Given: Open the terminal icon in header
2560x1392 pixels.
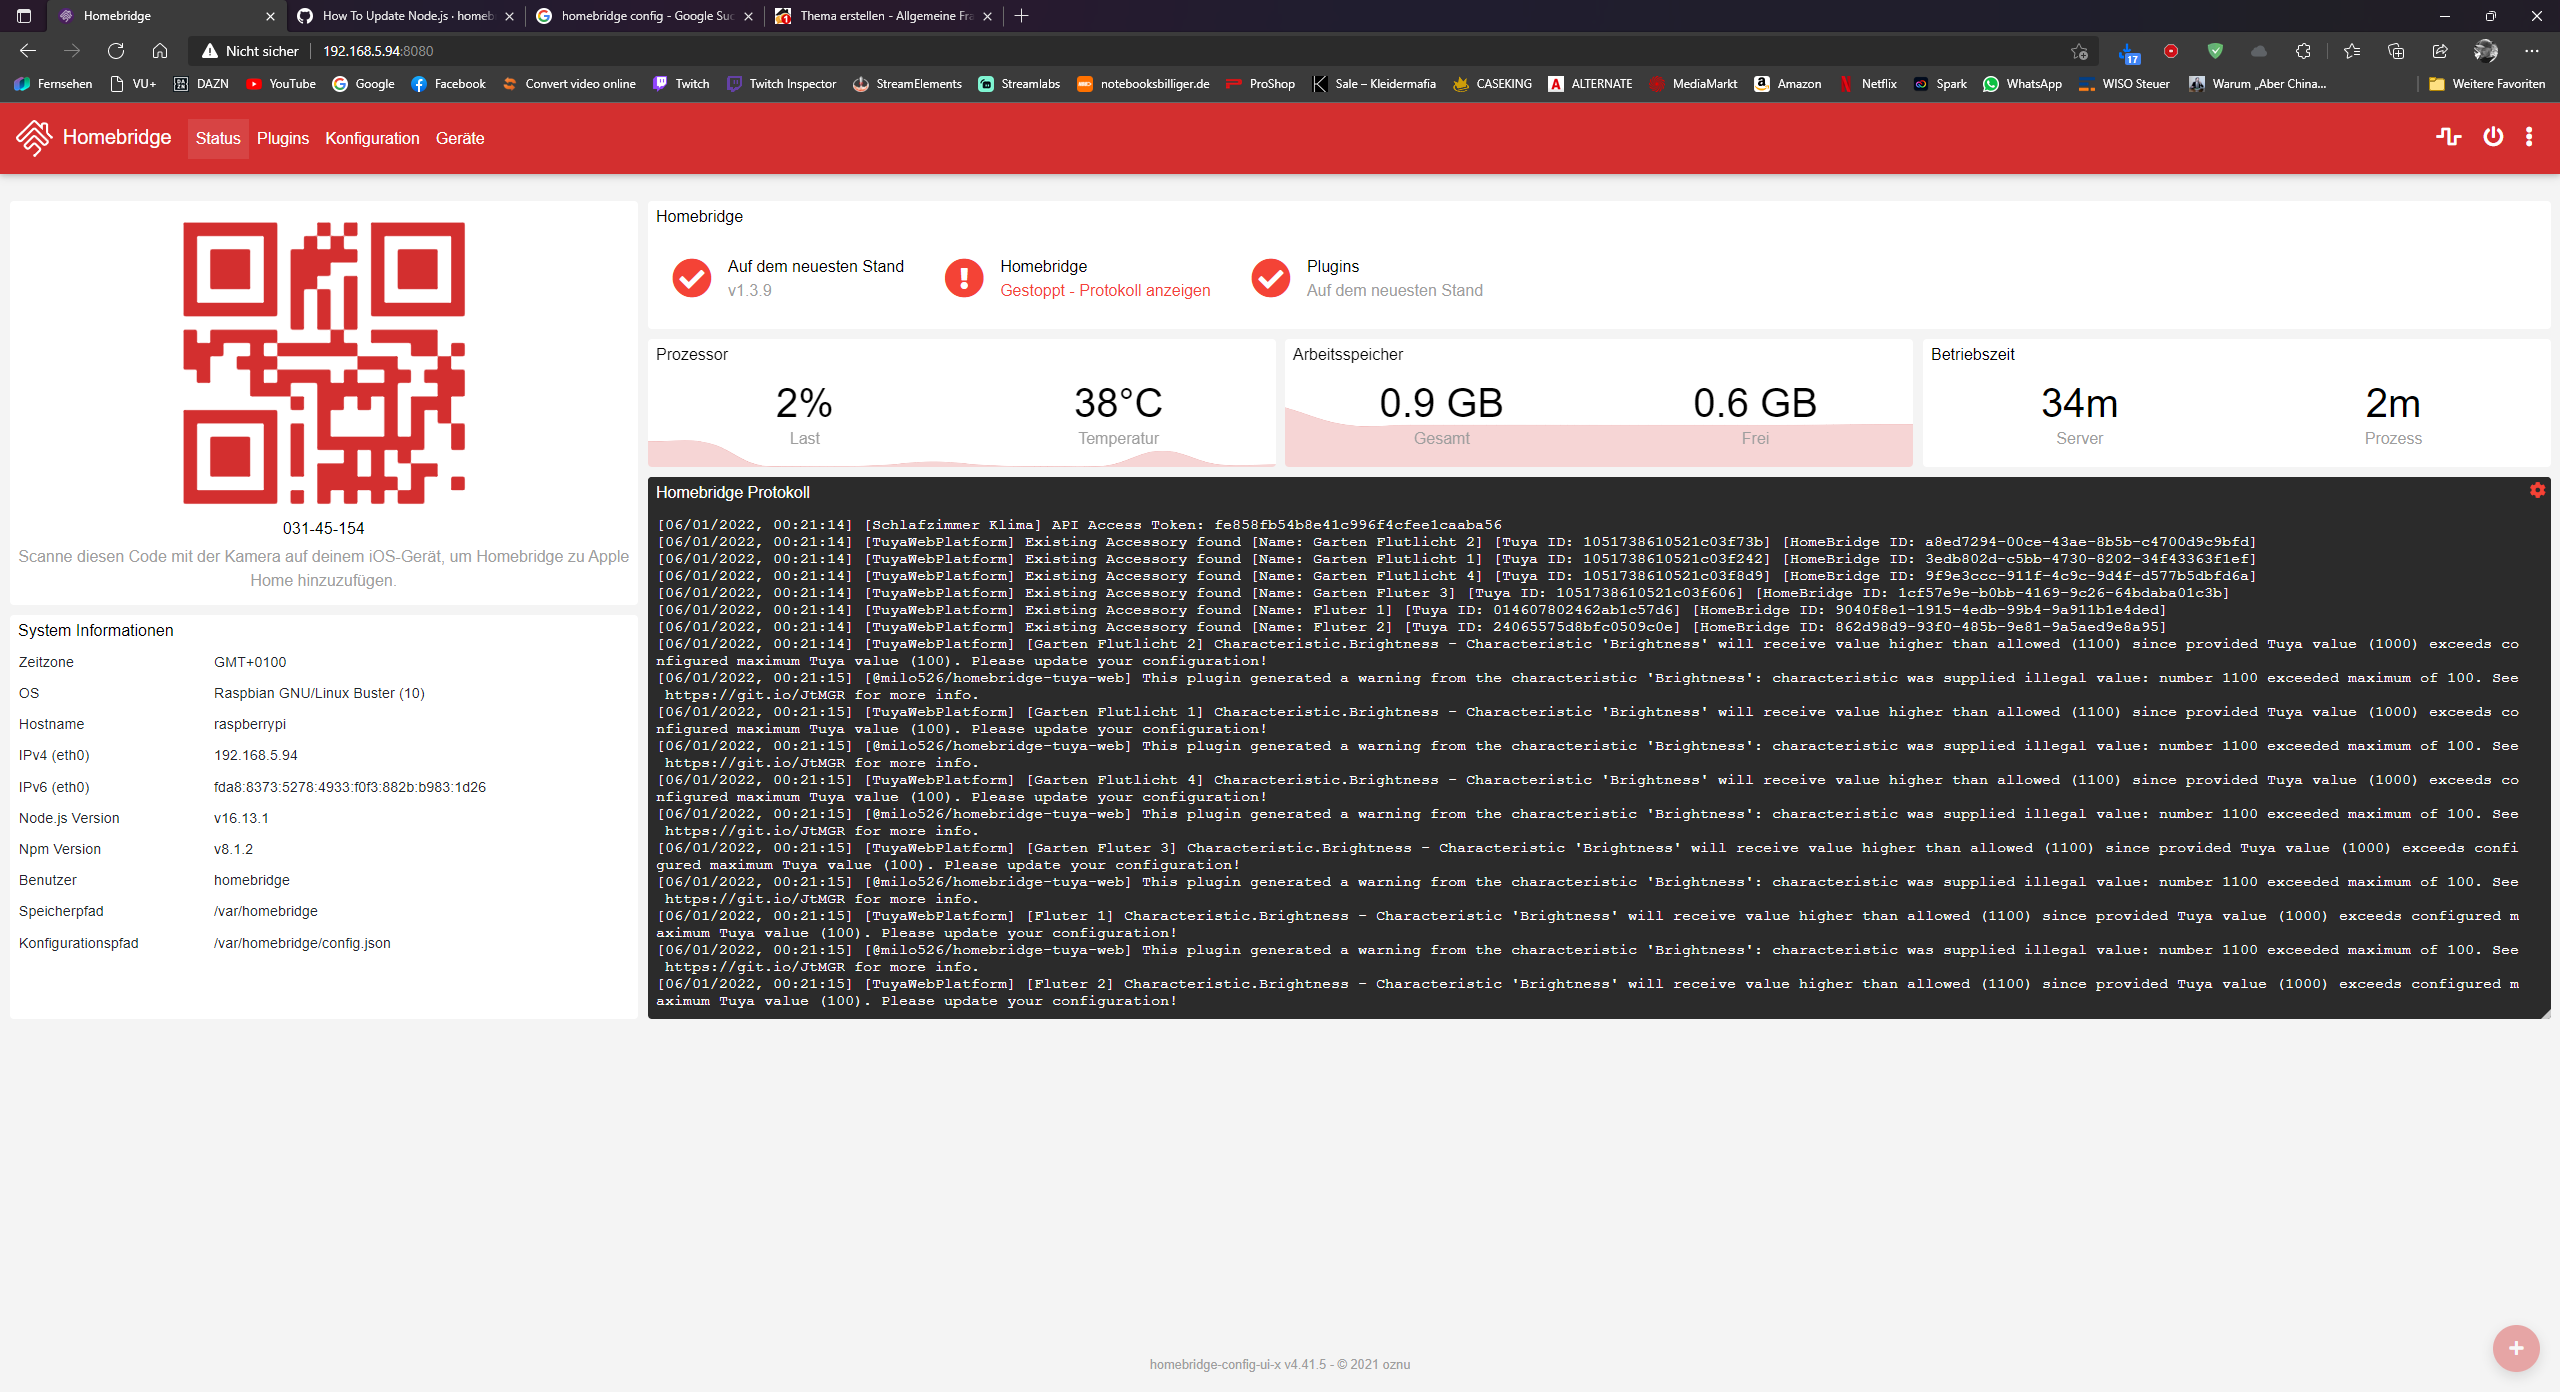Looking at the screenshot, I should 2448,137.
